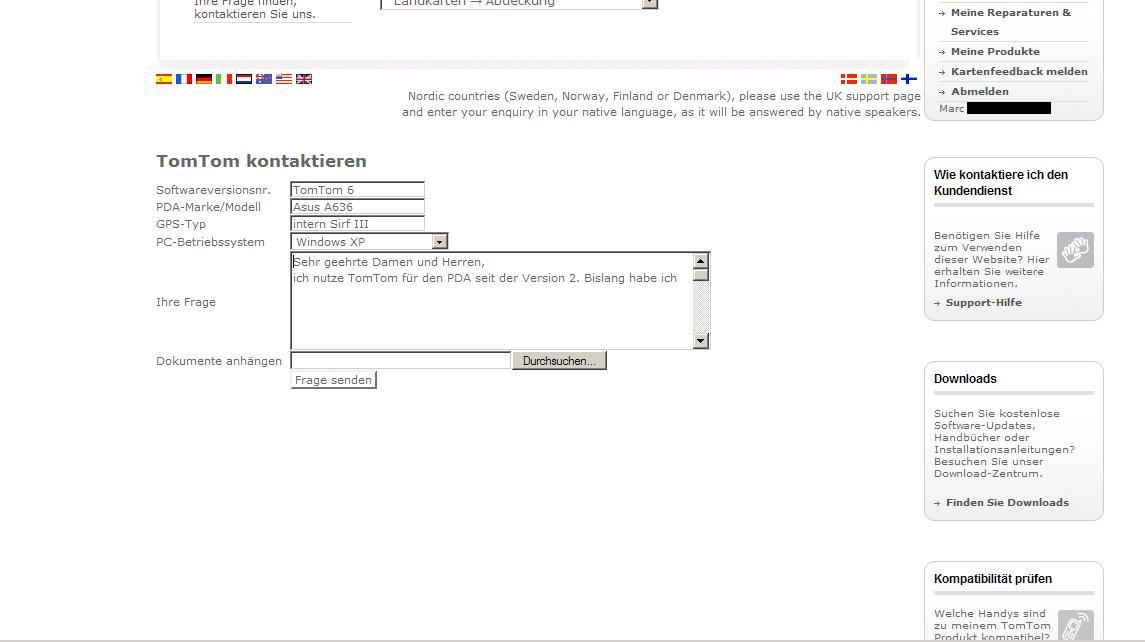The width and height of the screenshot is (1145, 642).
Task: Select the US flag language icon
Action: 284,79
